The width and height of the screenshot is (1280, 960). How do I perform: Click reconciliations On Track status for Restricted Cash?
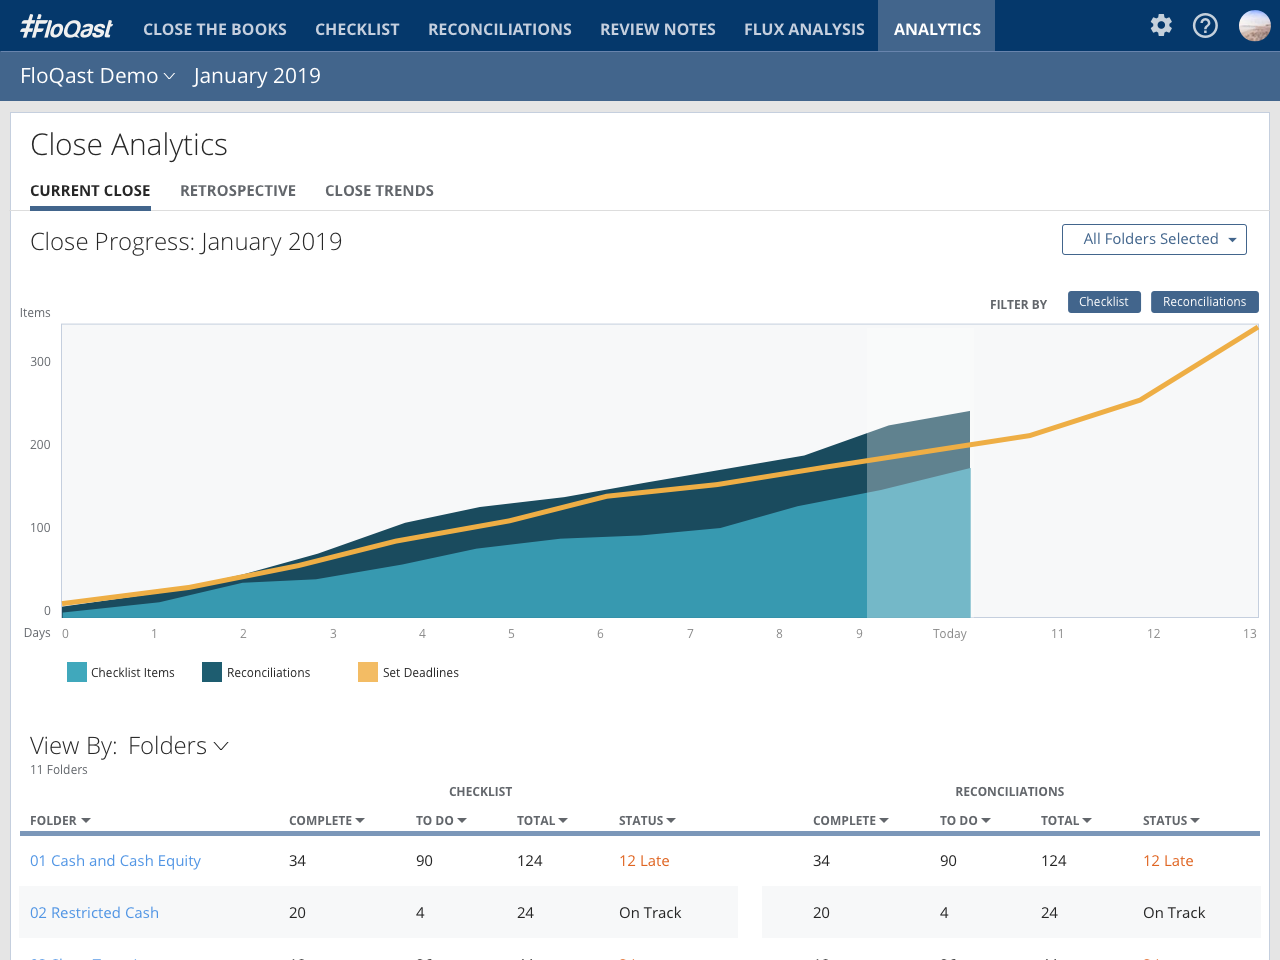pos(1174,913)
